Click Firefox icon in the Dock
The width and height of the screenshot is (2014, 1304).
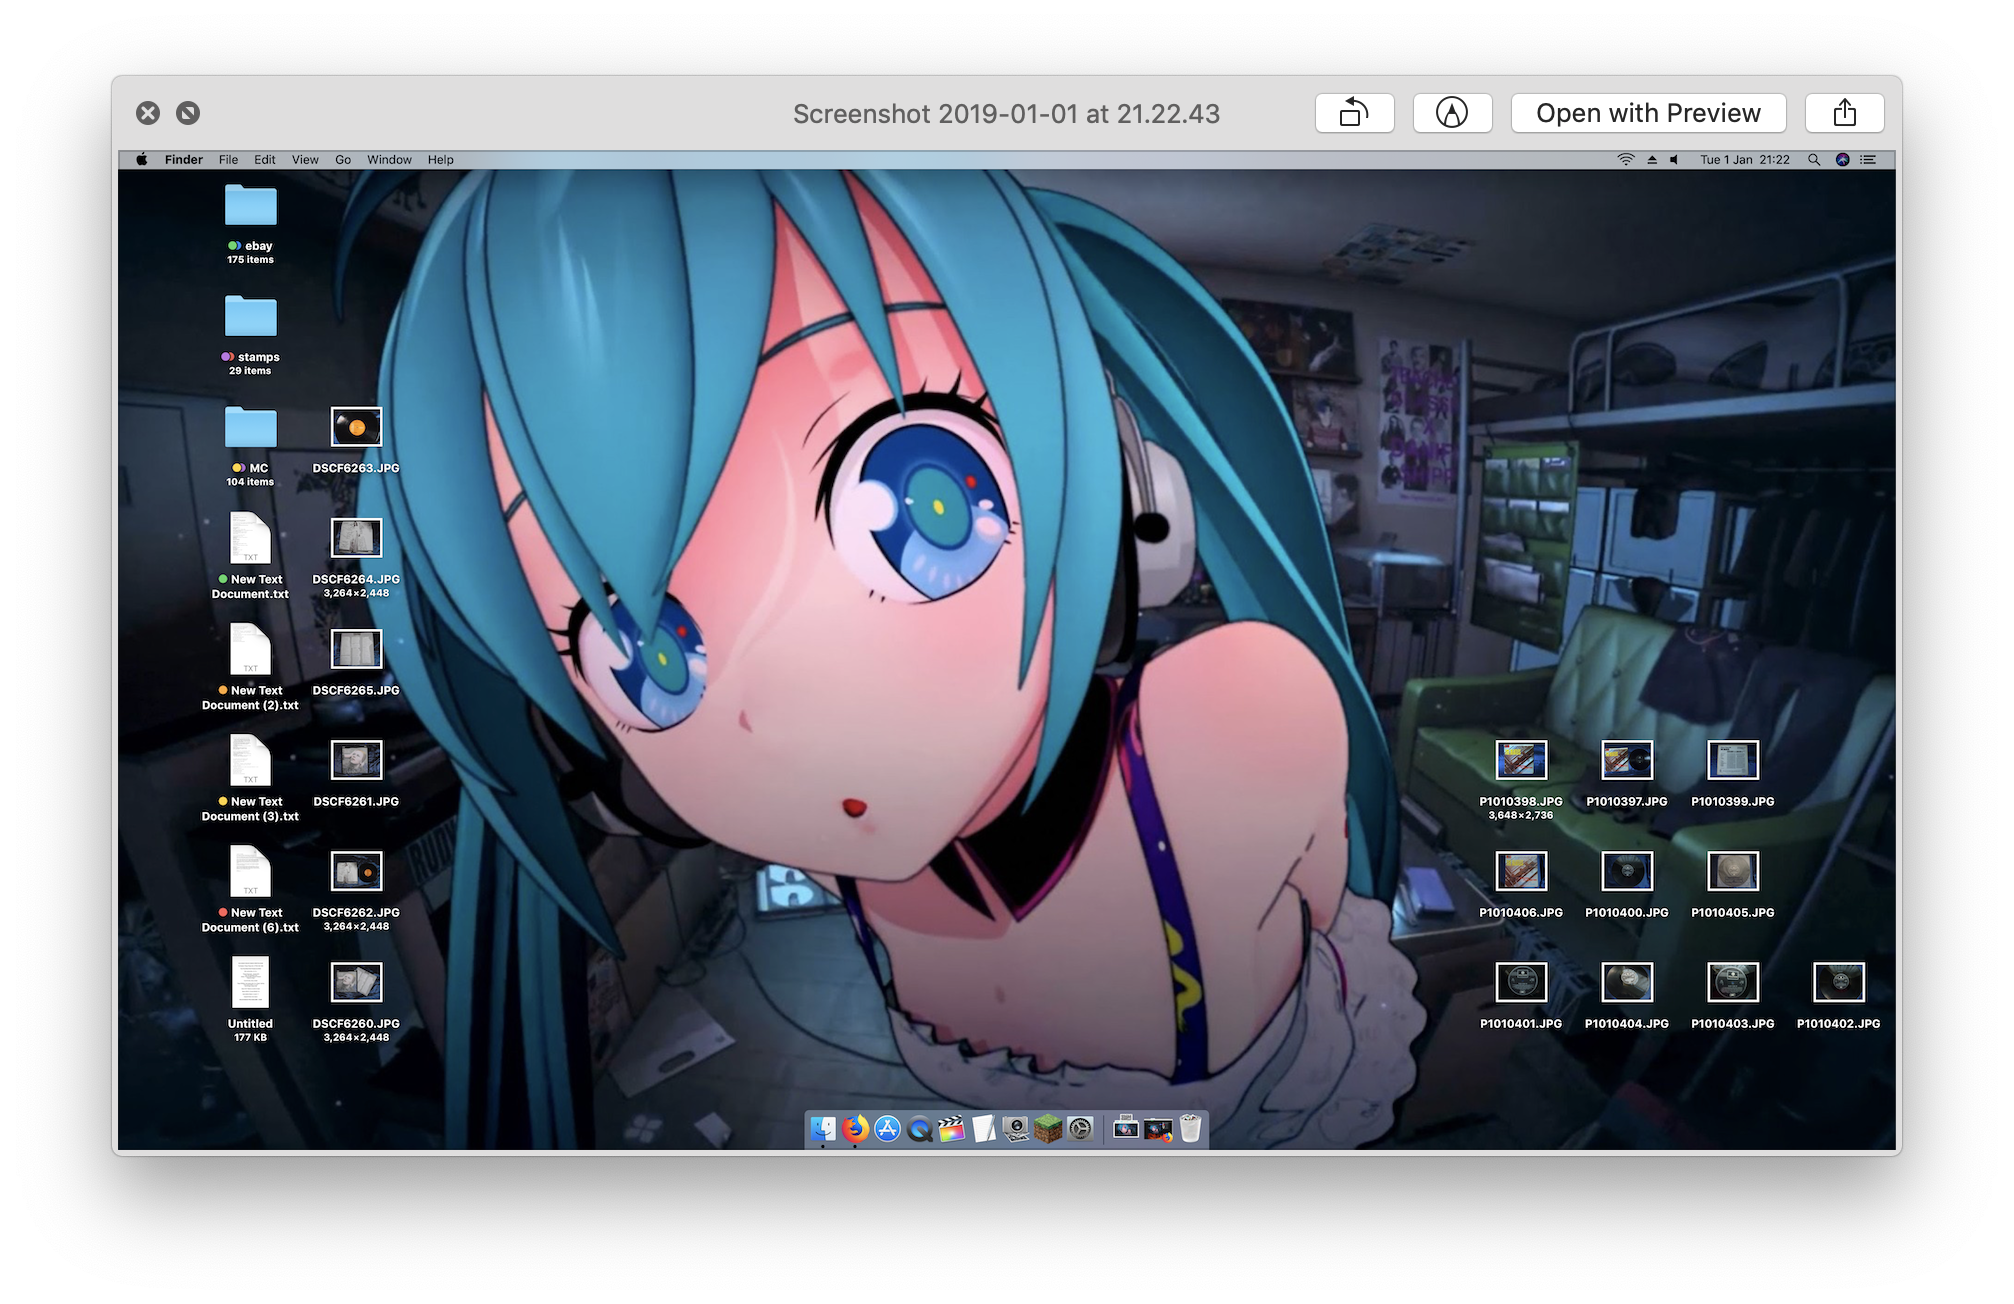point(855,1129)
